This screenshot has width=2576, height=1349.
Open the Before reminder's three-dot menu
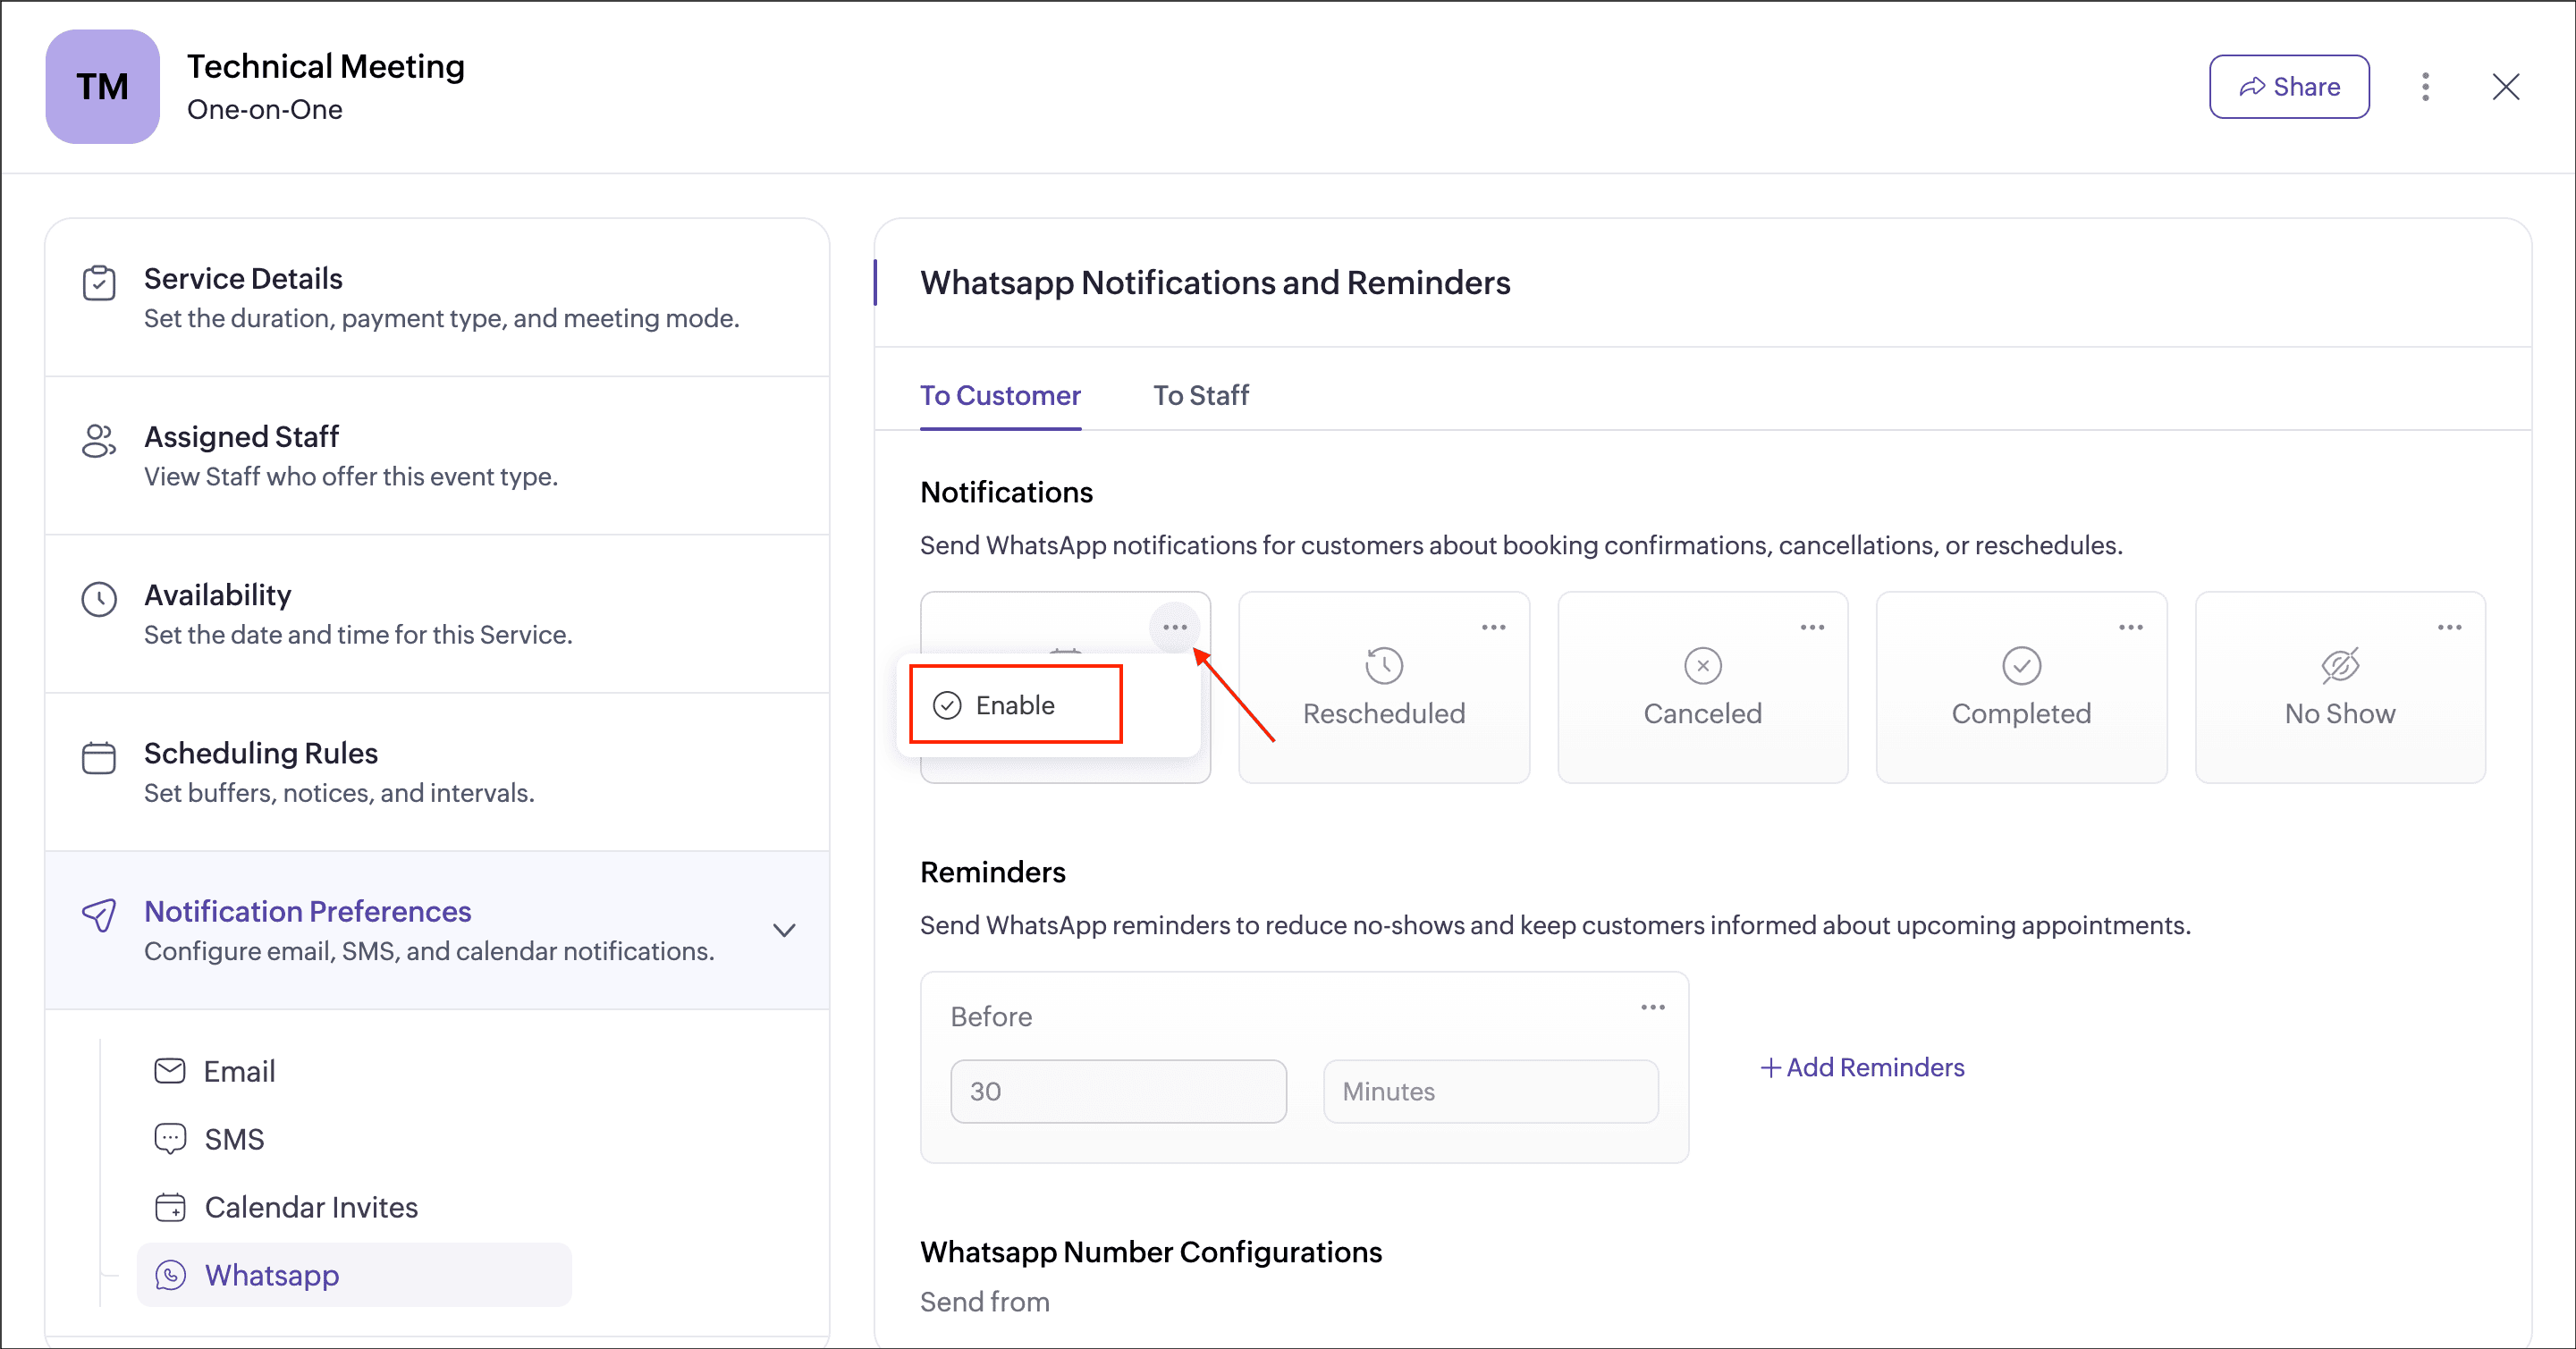pos(1652,1007)
